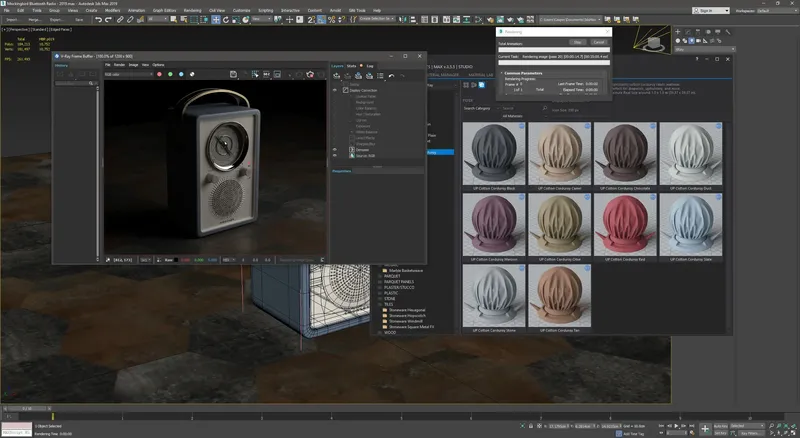This screenshot has width=800, height=438.
Task: Click the Stop button in Rendering dialog
Action: click(x=578, y=42)
